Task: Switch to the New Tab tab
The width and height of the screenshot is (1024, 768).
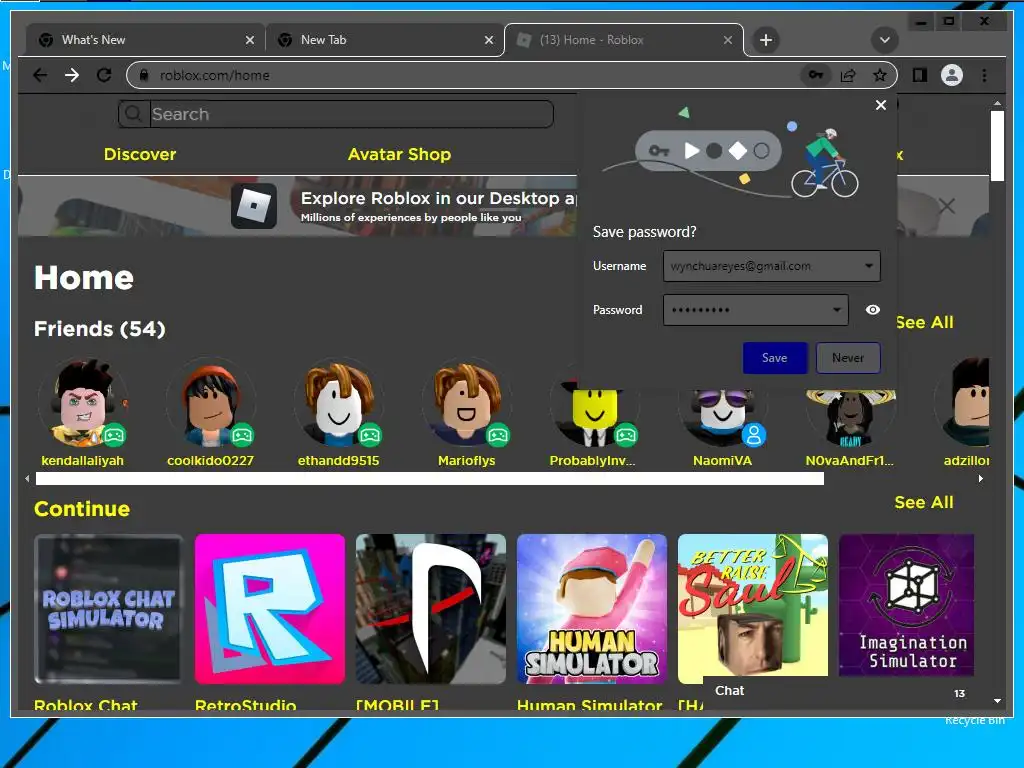Action: 384,40
